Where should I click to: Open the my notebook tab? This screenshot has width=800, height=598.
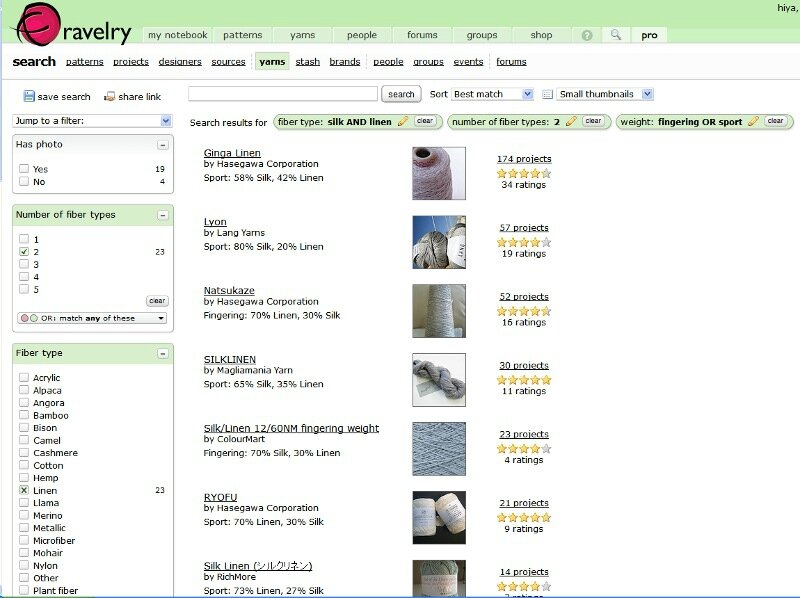point(178,35)
